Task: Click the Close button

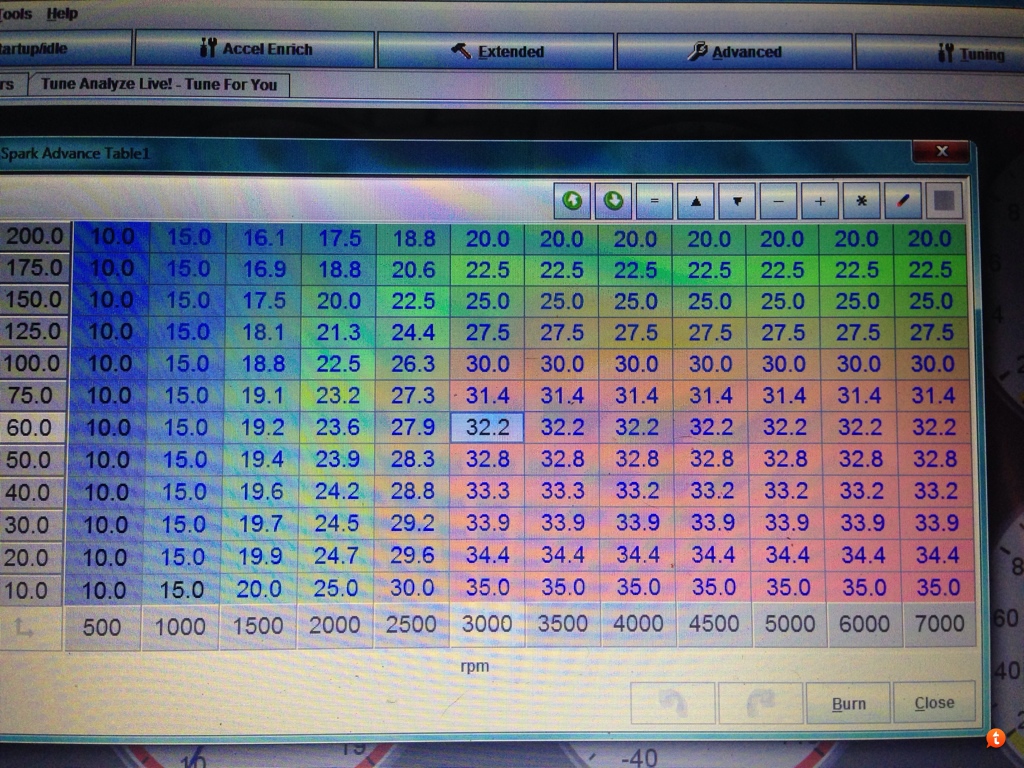Action: 935,703
